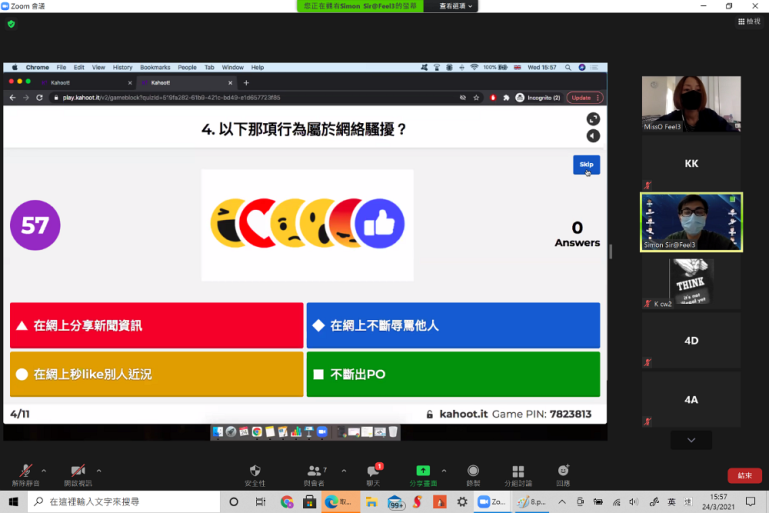Choose red answer 在網上分享新聞資訊

156,325
